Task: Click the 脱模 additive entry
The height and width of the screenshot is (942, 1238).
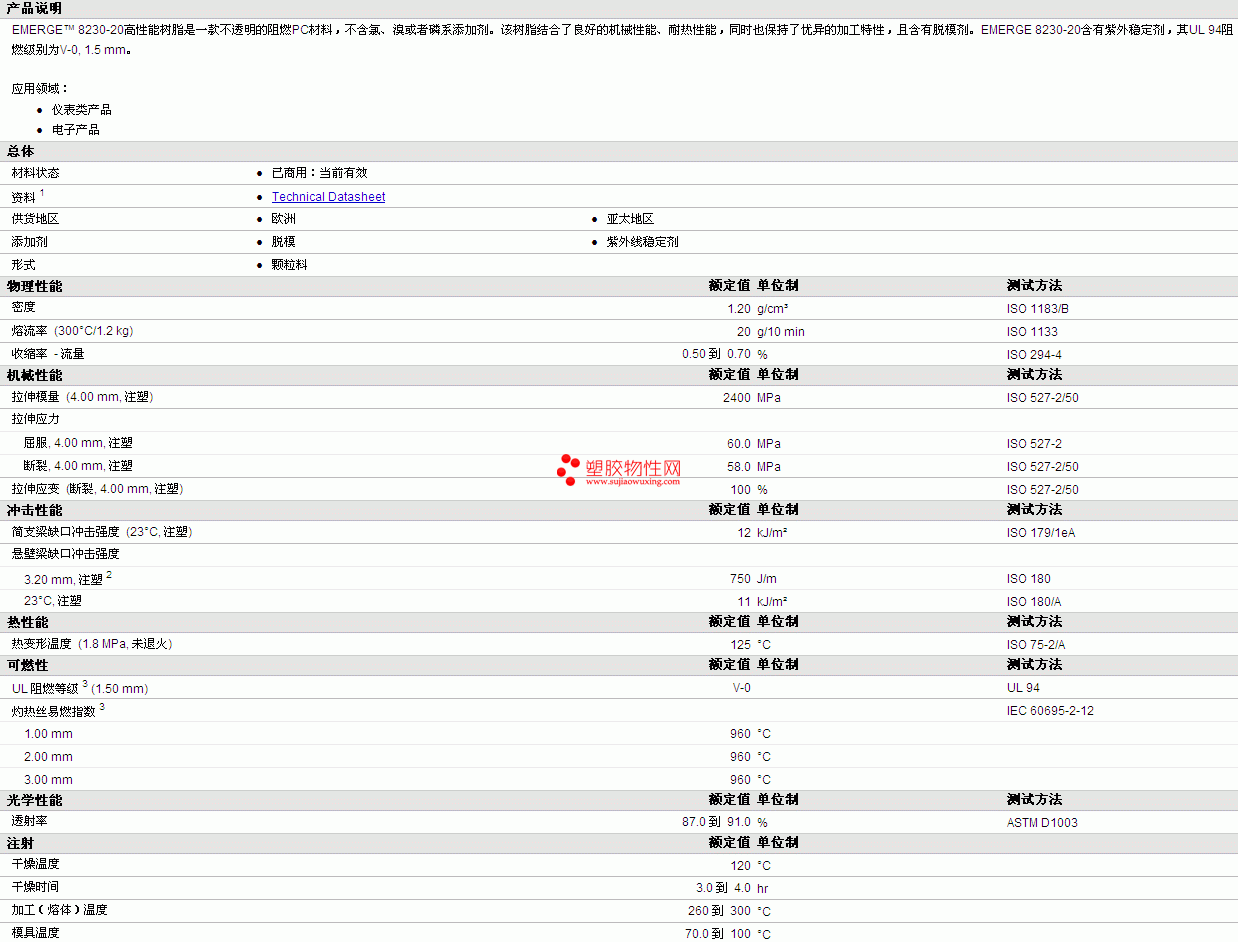Action: click(283, 242)
